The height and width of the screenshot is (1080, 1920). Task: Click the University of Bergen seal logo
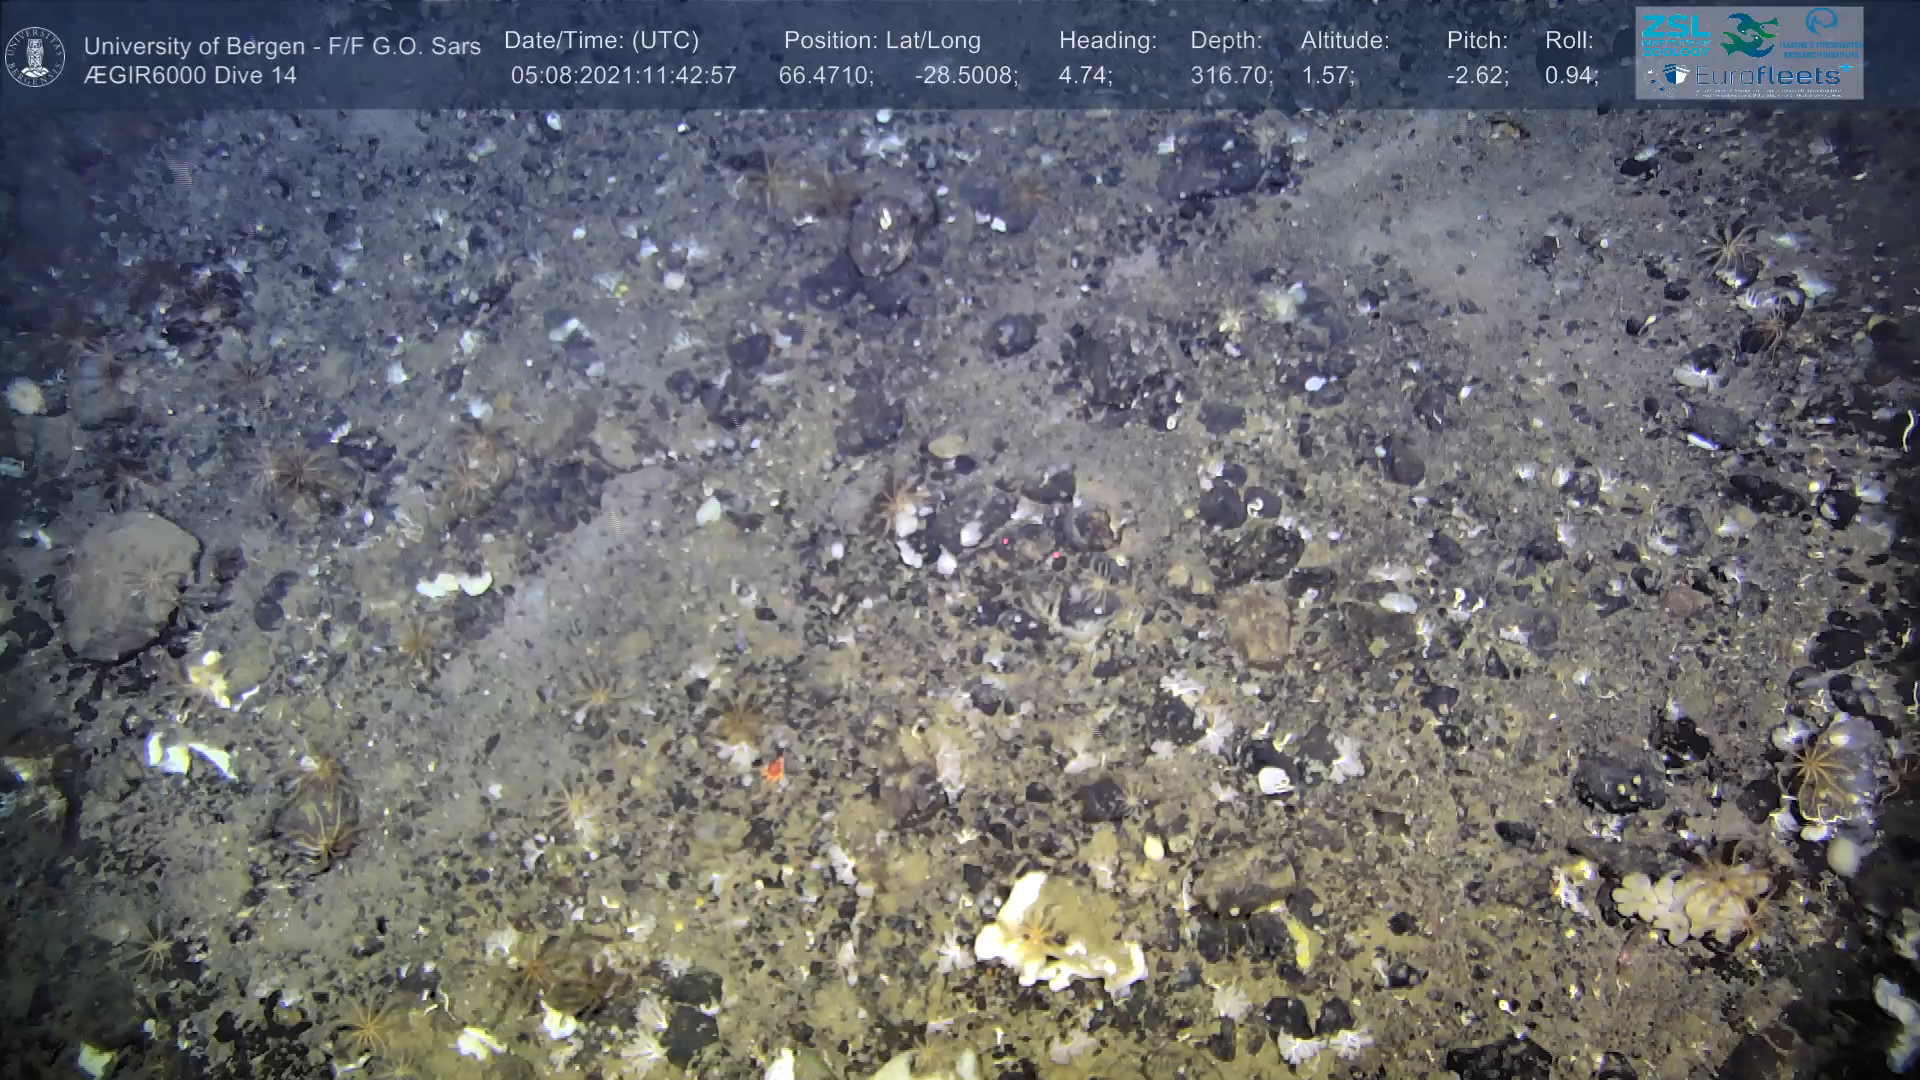pyautogui.click(x=36, y=57)
